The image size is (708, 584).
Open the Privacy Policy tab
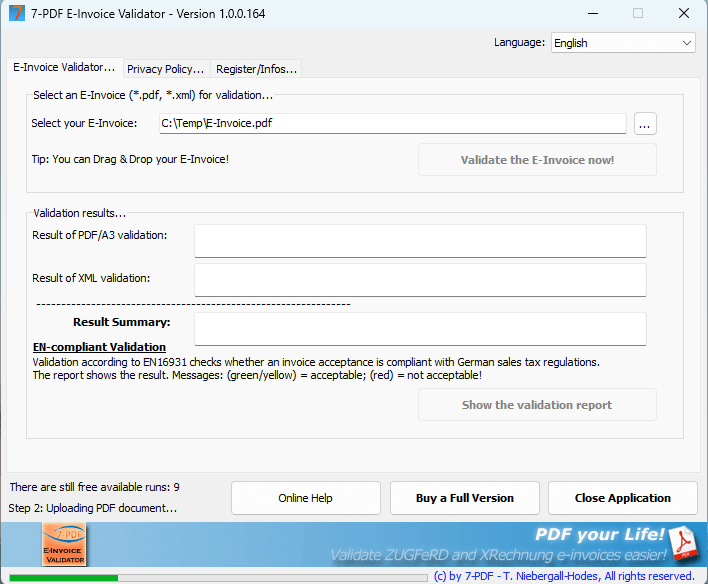pos(166,69)
